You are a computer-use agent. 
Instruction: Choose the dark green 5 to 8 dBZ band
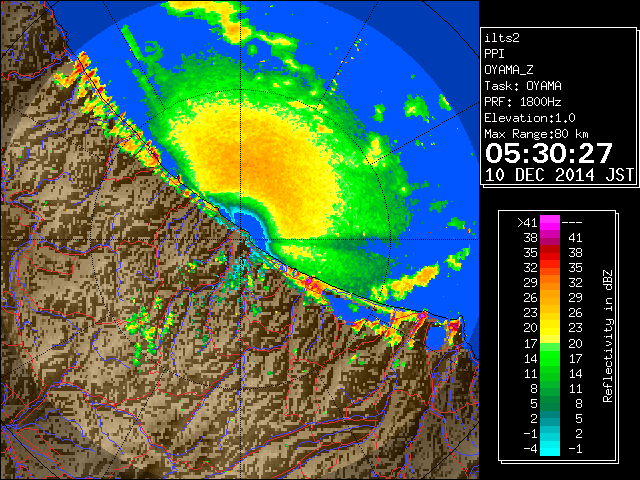point(550,403)
